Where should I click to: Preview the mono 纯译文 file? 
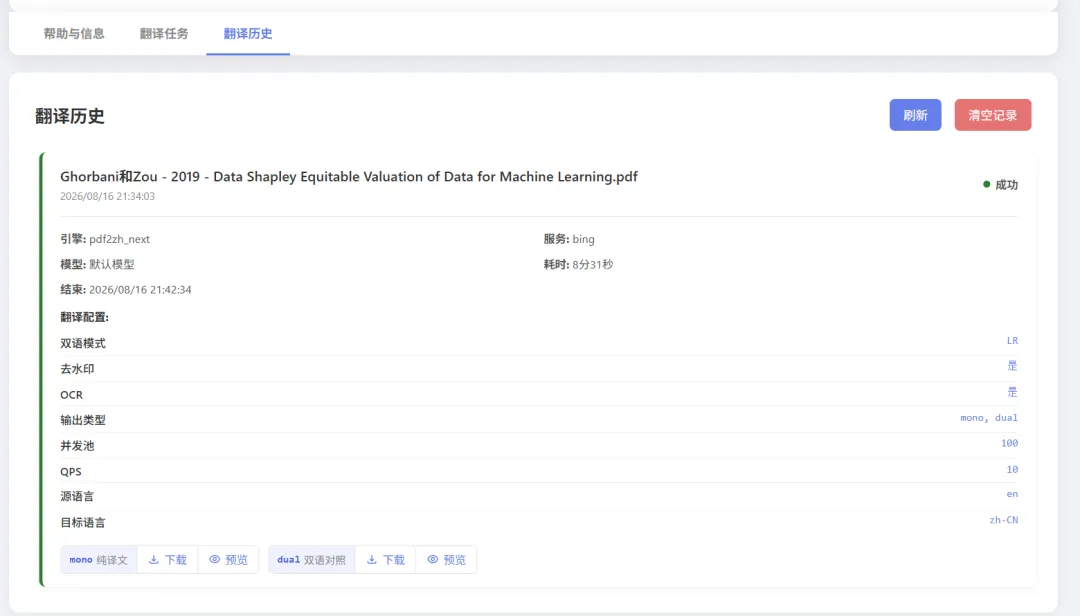coord(228,559)
